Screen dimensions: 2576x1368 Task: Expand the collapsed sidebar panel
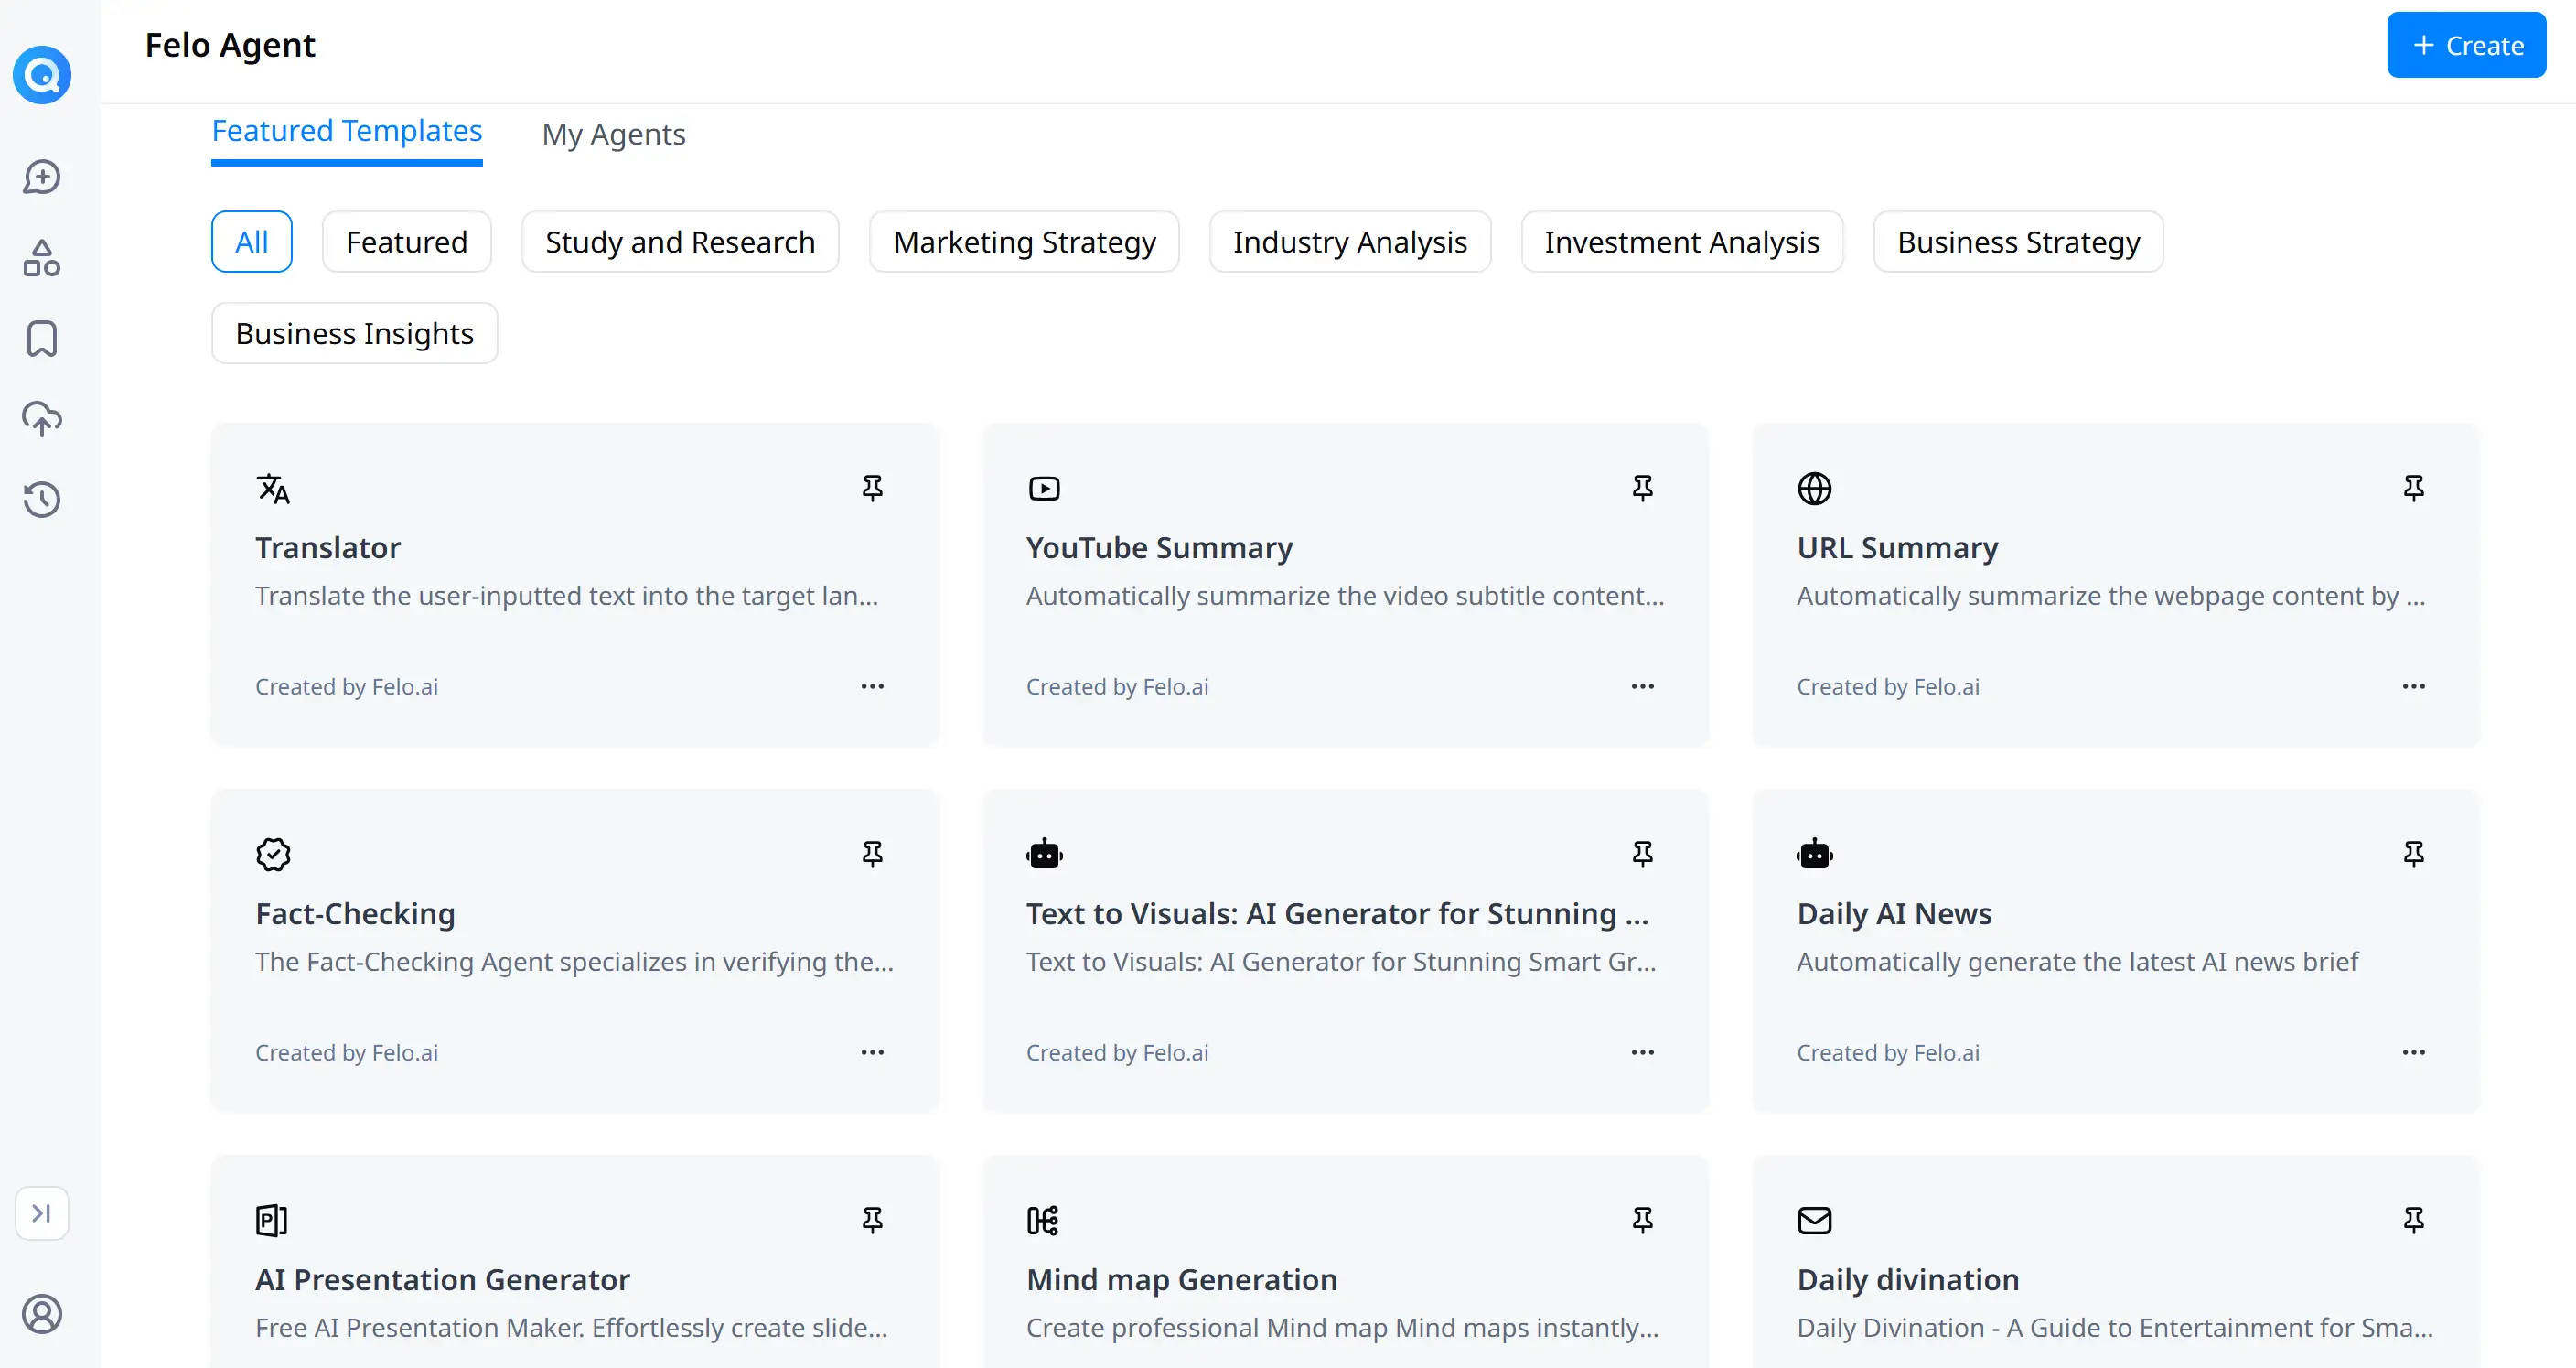coord(42,1213)
